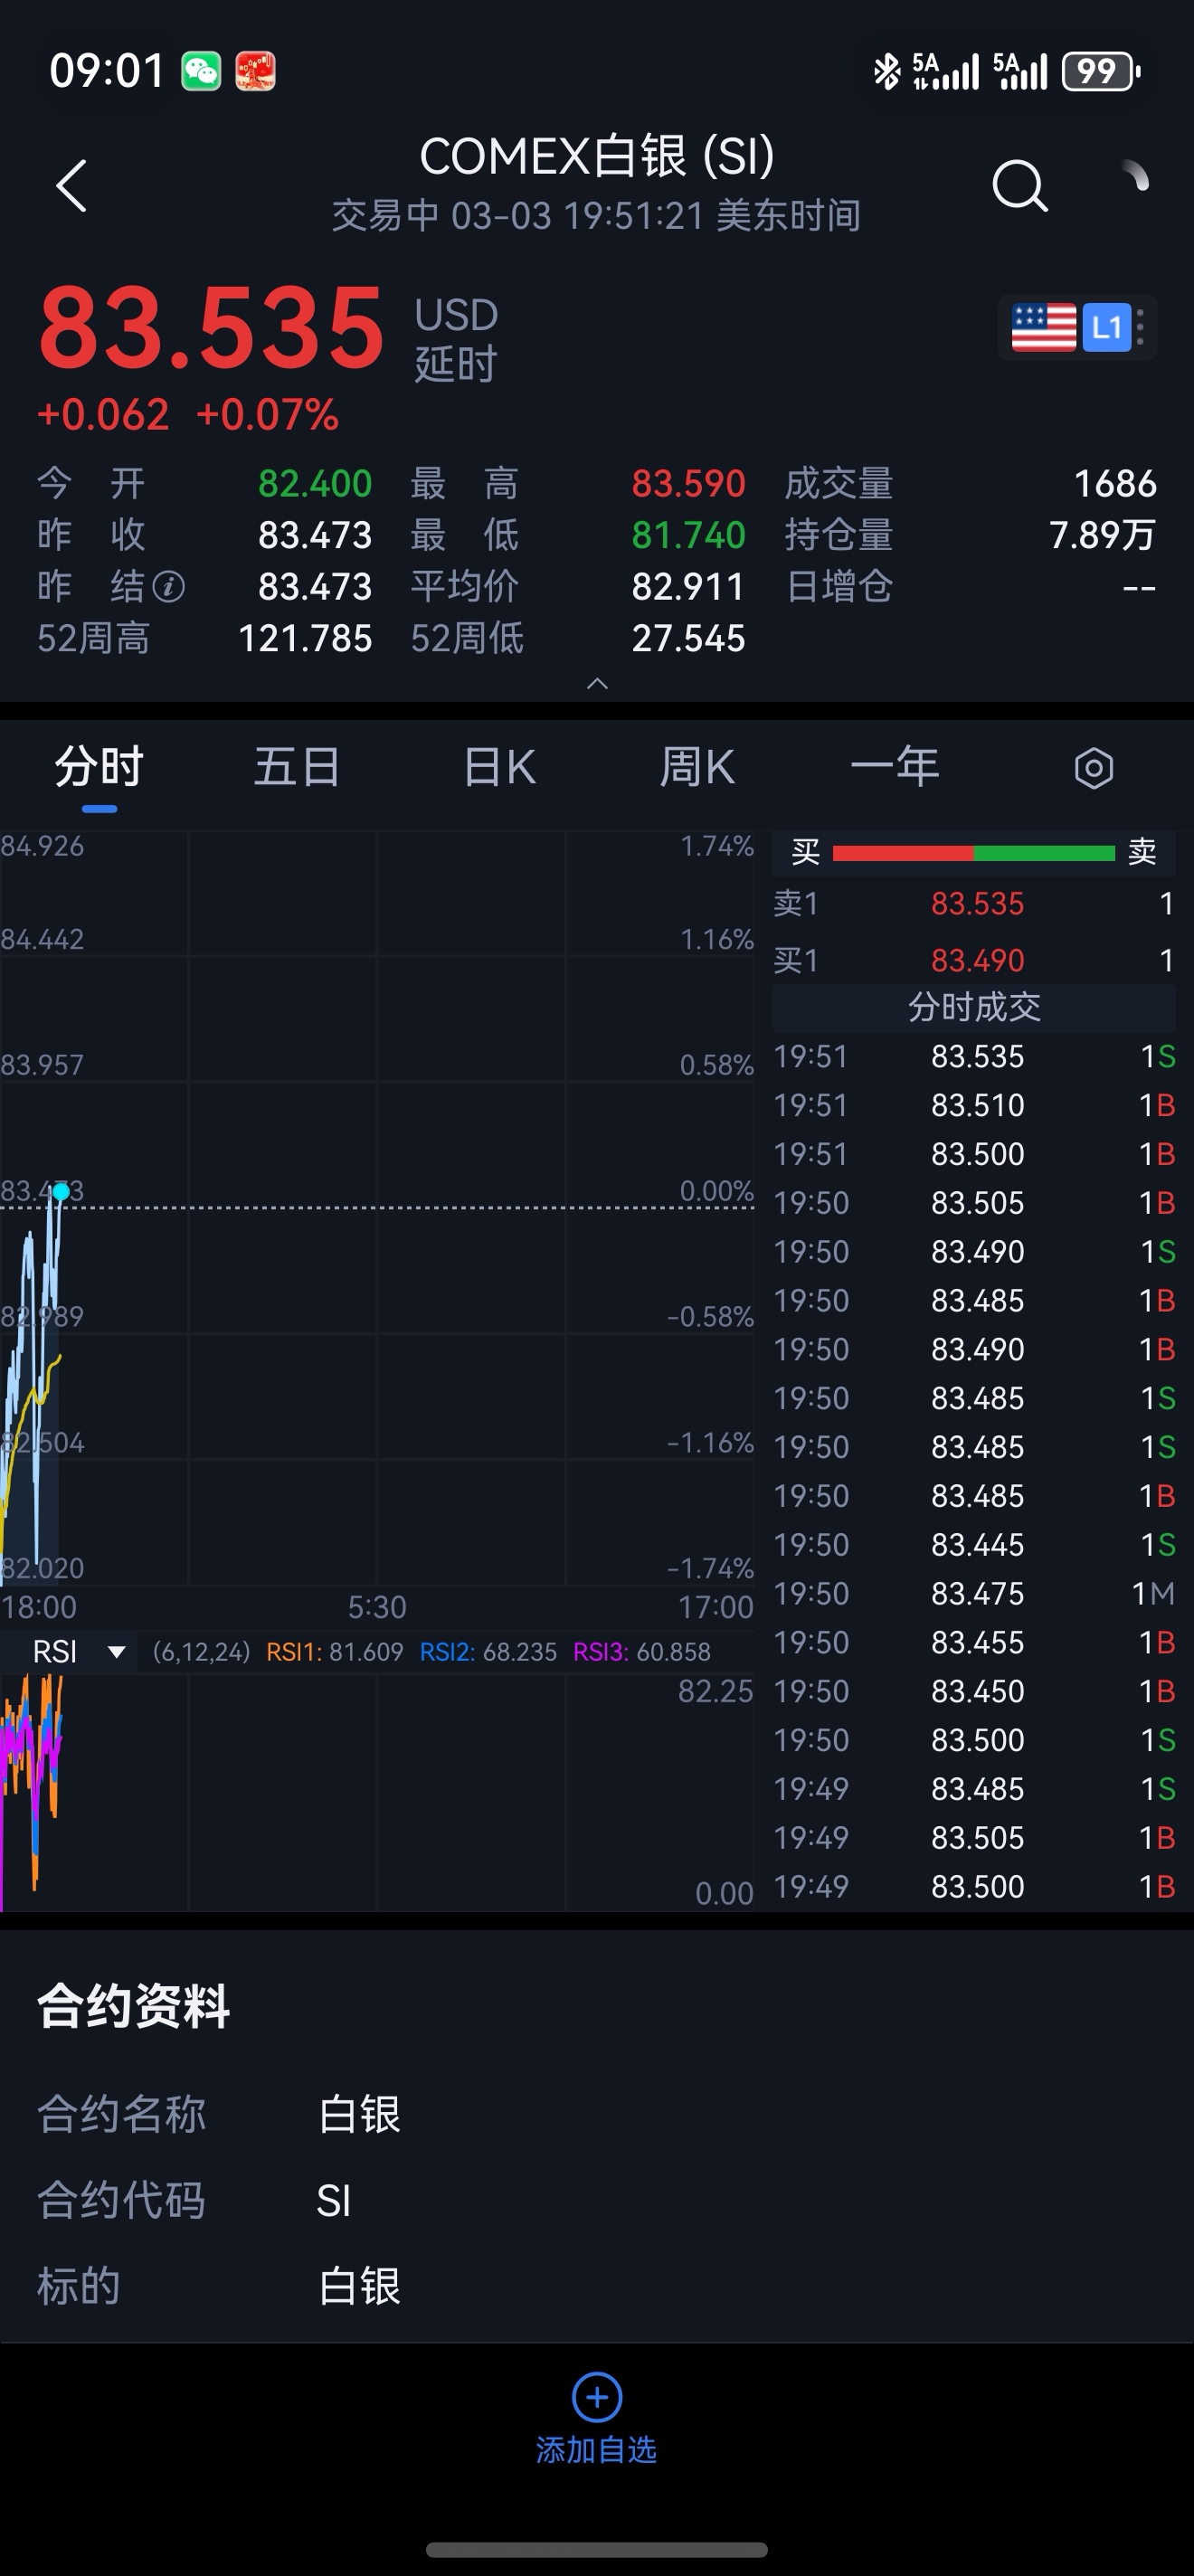1194x2576 pixels.
Task: Switch to 周K tab
Action: click(x=697, y=768)
